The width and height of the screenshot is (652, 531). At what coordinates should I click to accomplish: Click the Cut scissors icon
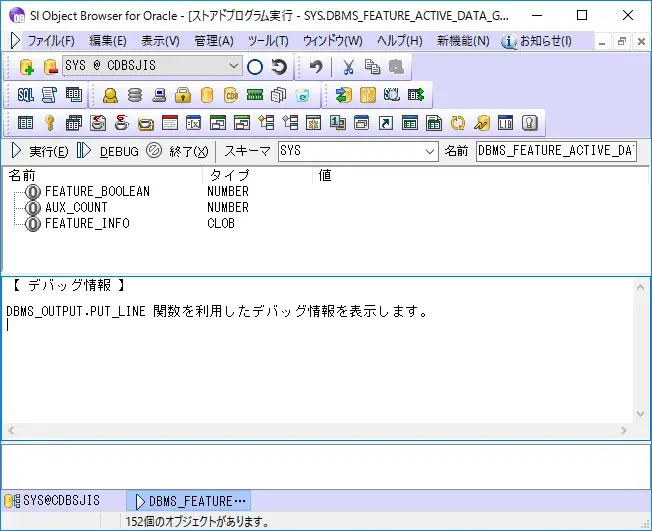pyautogui.click(x=348, y=67)
